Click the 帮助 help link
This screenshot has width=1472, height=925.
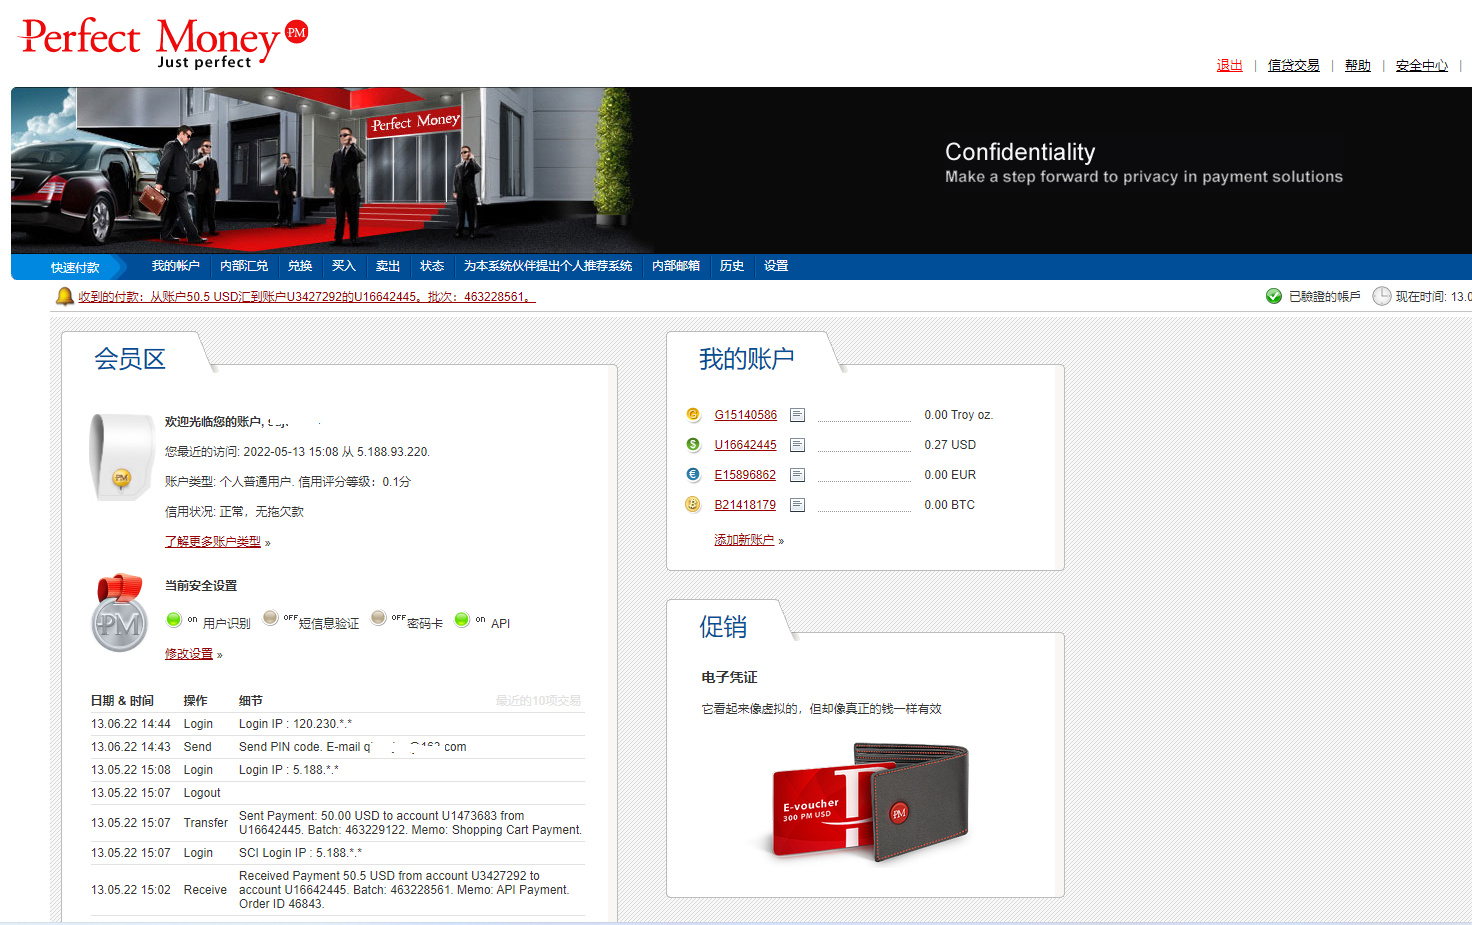click(1358, 65)
